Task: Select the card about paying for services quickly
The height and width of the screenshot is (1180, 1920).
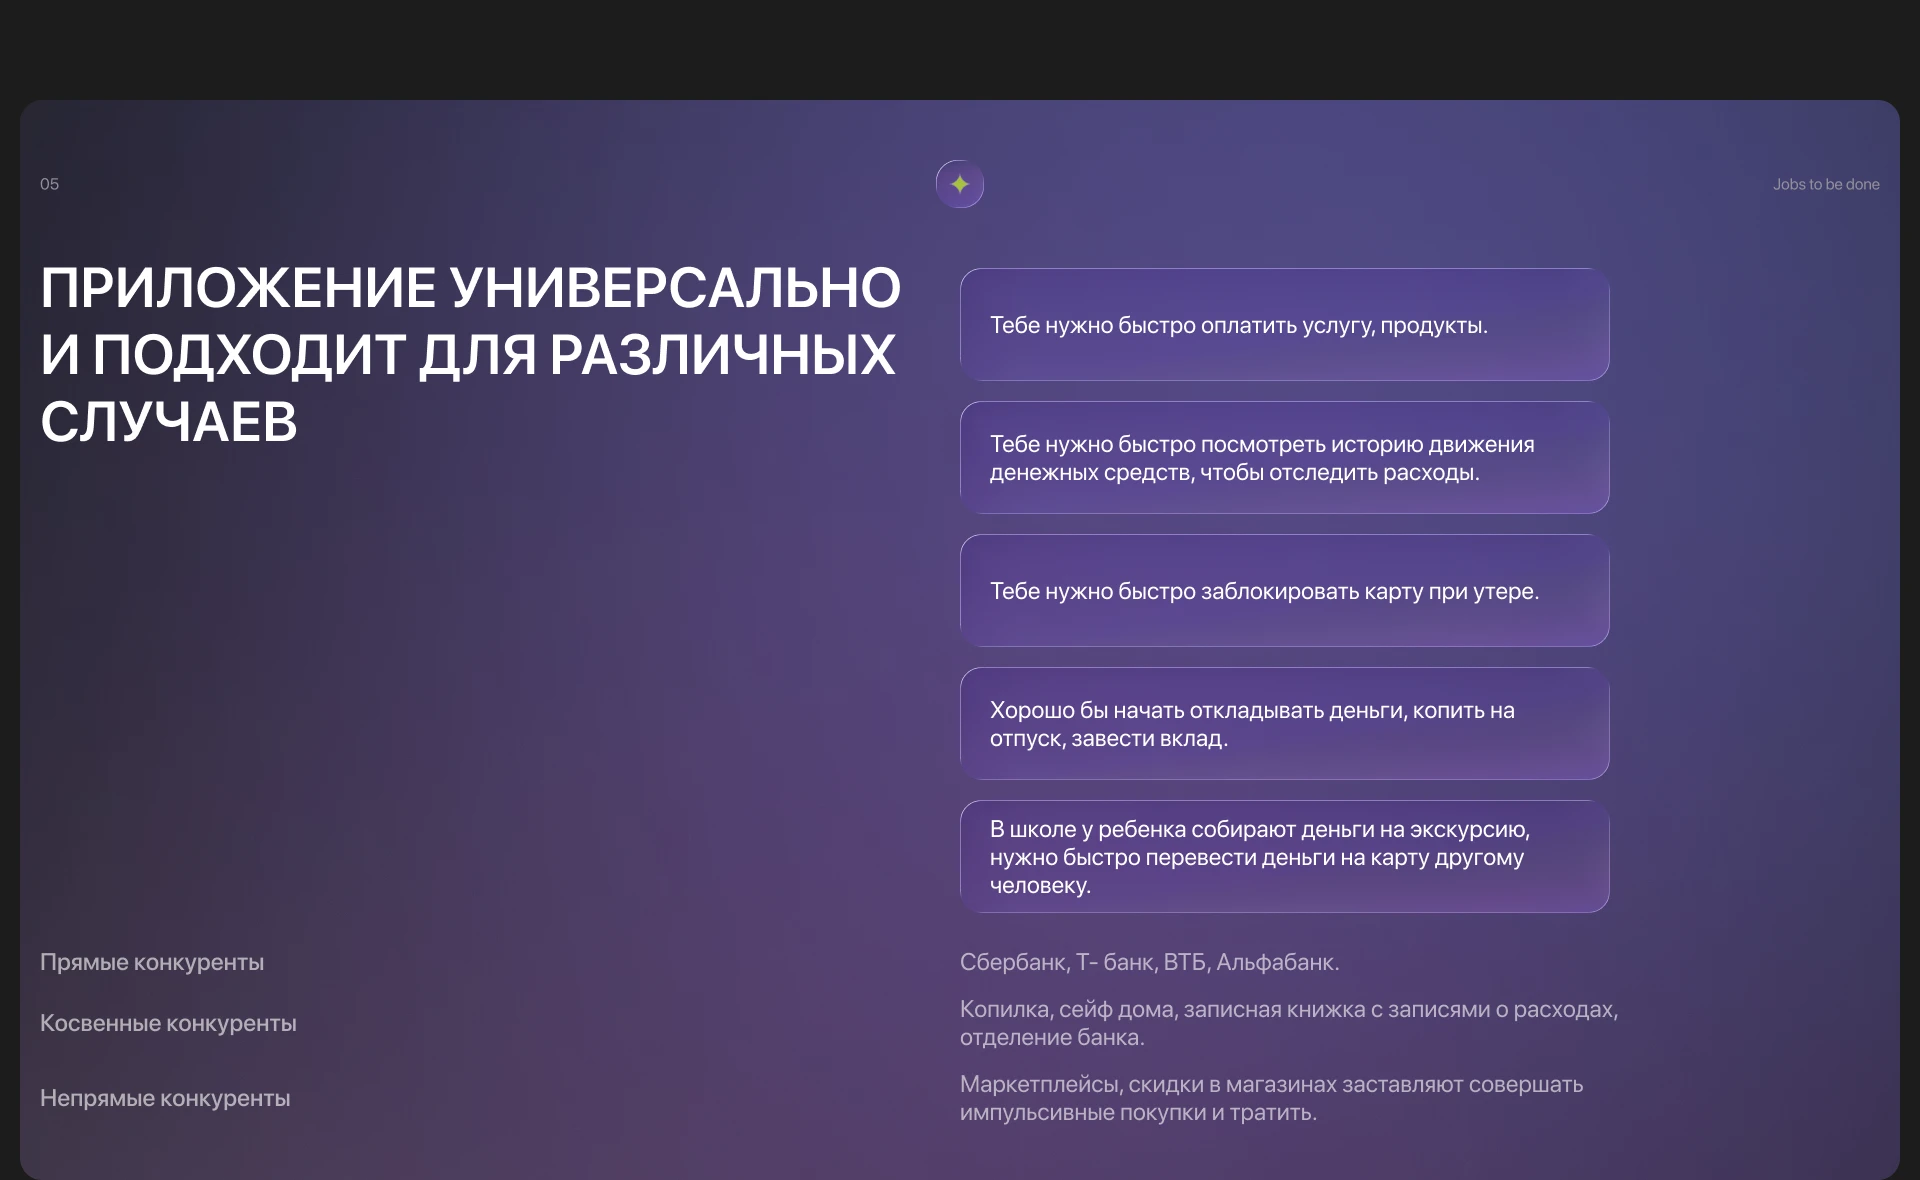Action: (x=1283, y=324)
